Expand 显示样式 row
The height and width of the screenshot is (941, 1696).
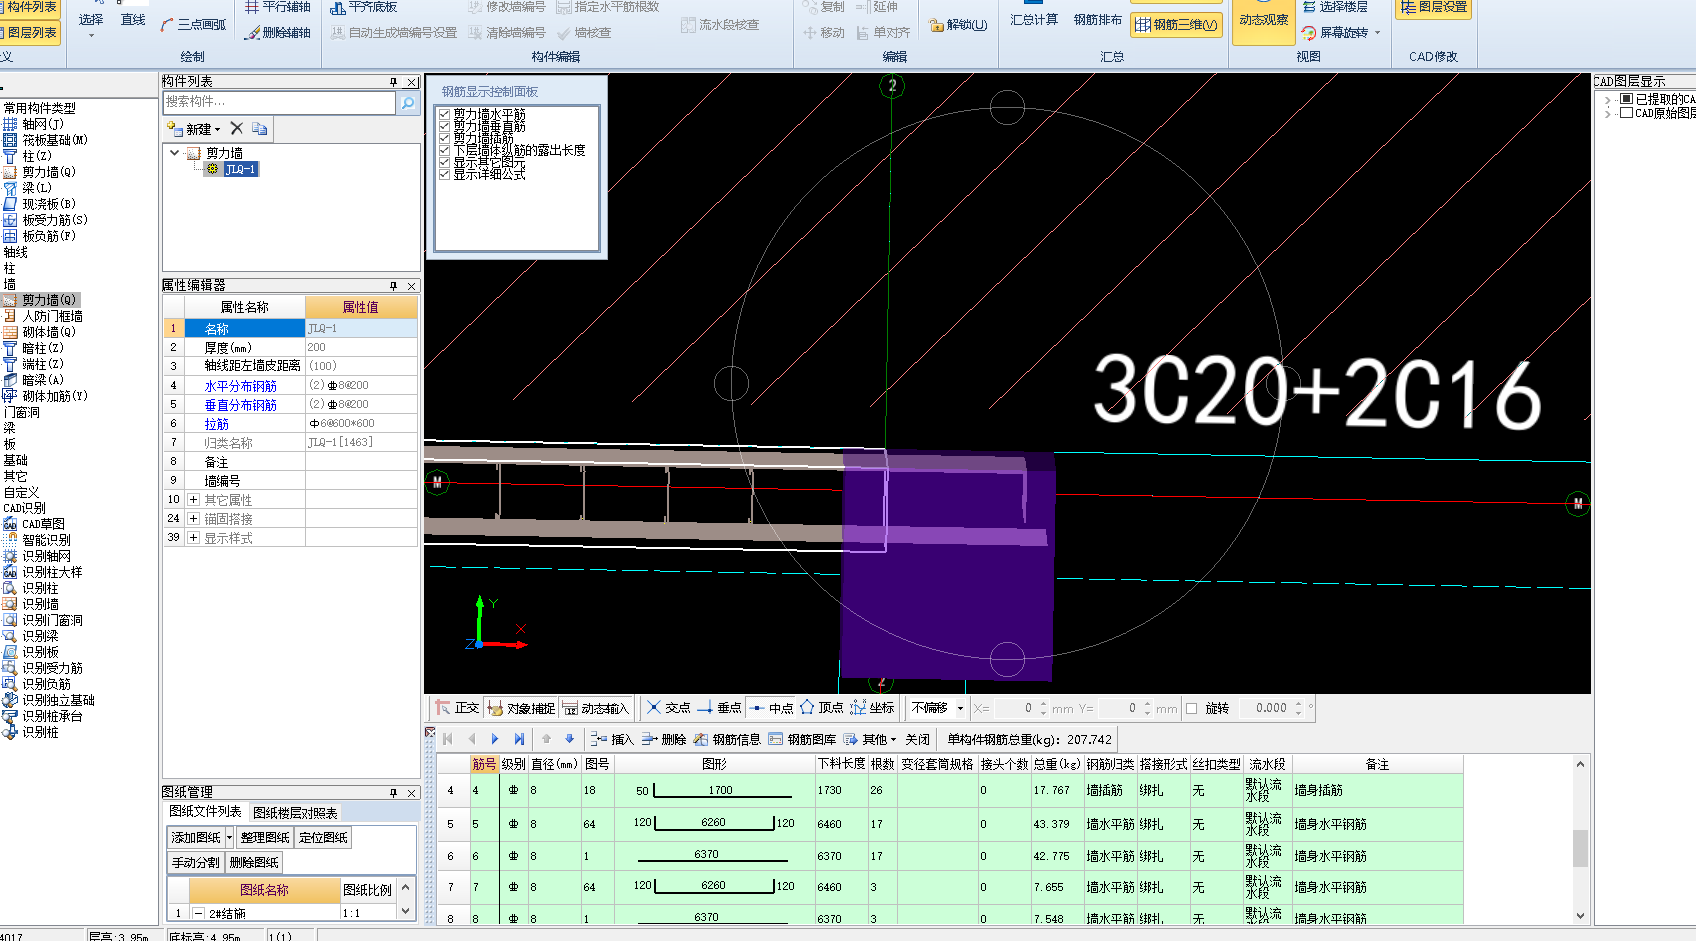(194, 537)
